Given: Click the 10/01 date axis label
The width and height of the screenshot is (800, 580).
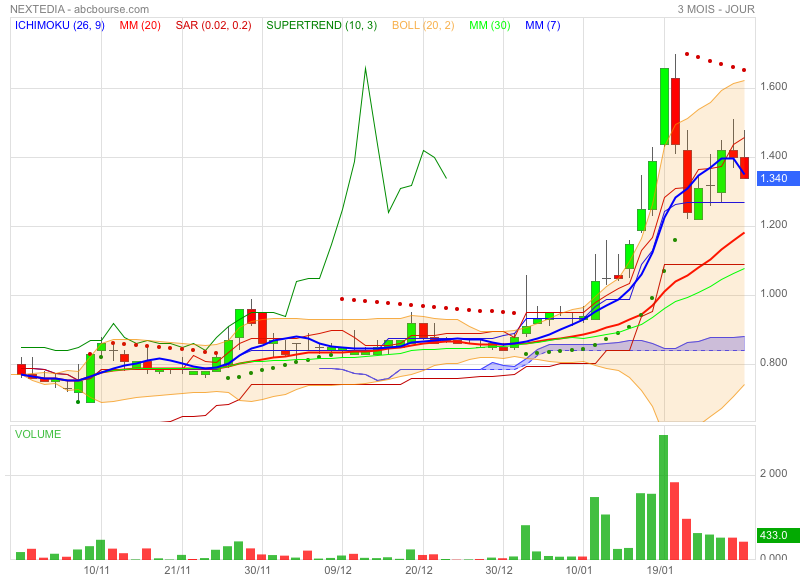Looking at the screenshot, I should point(579,570).
